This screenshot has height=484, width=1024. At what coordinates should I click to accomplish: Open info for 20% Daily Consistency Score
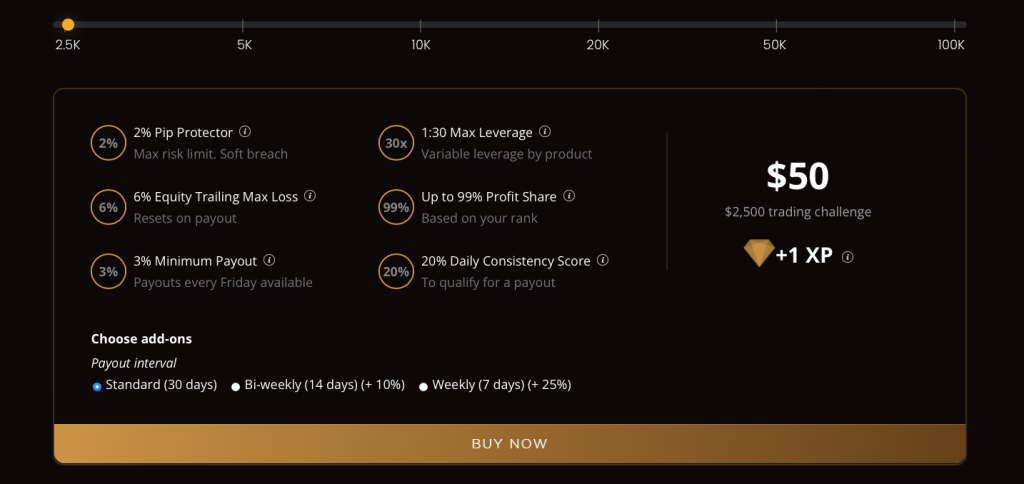click(x=602, y=260)
